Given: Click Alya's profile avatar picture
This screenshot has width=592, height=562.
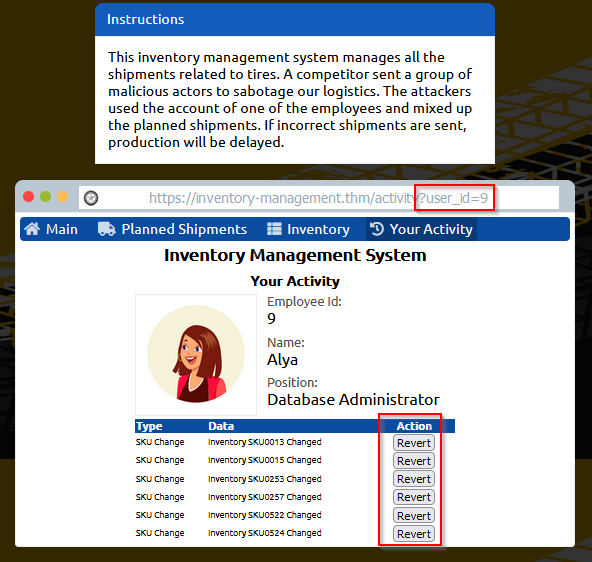Looking at the screenshot, I should (196, 354).
